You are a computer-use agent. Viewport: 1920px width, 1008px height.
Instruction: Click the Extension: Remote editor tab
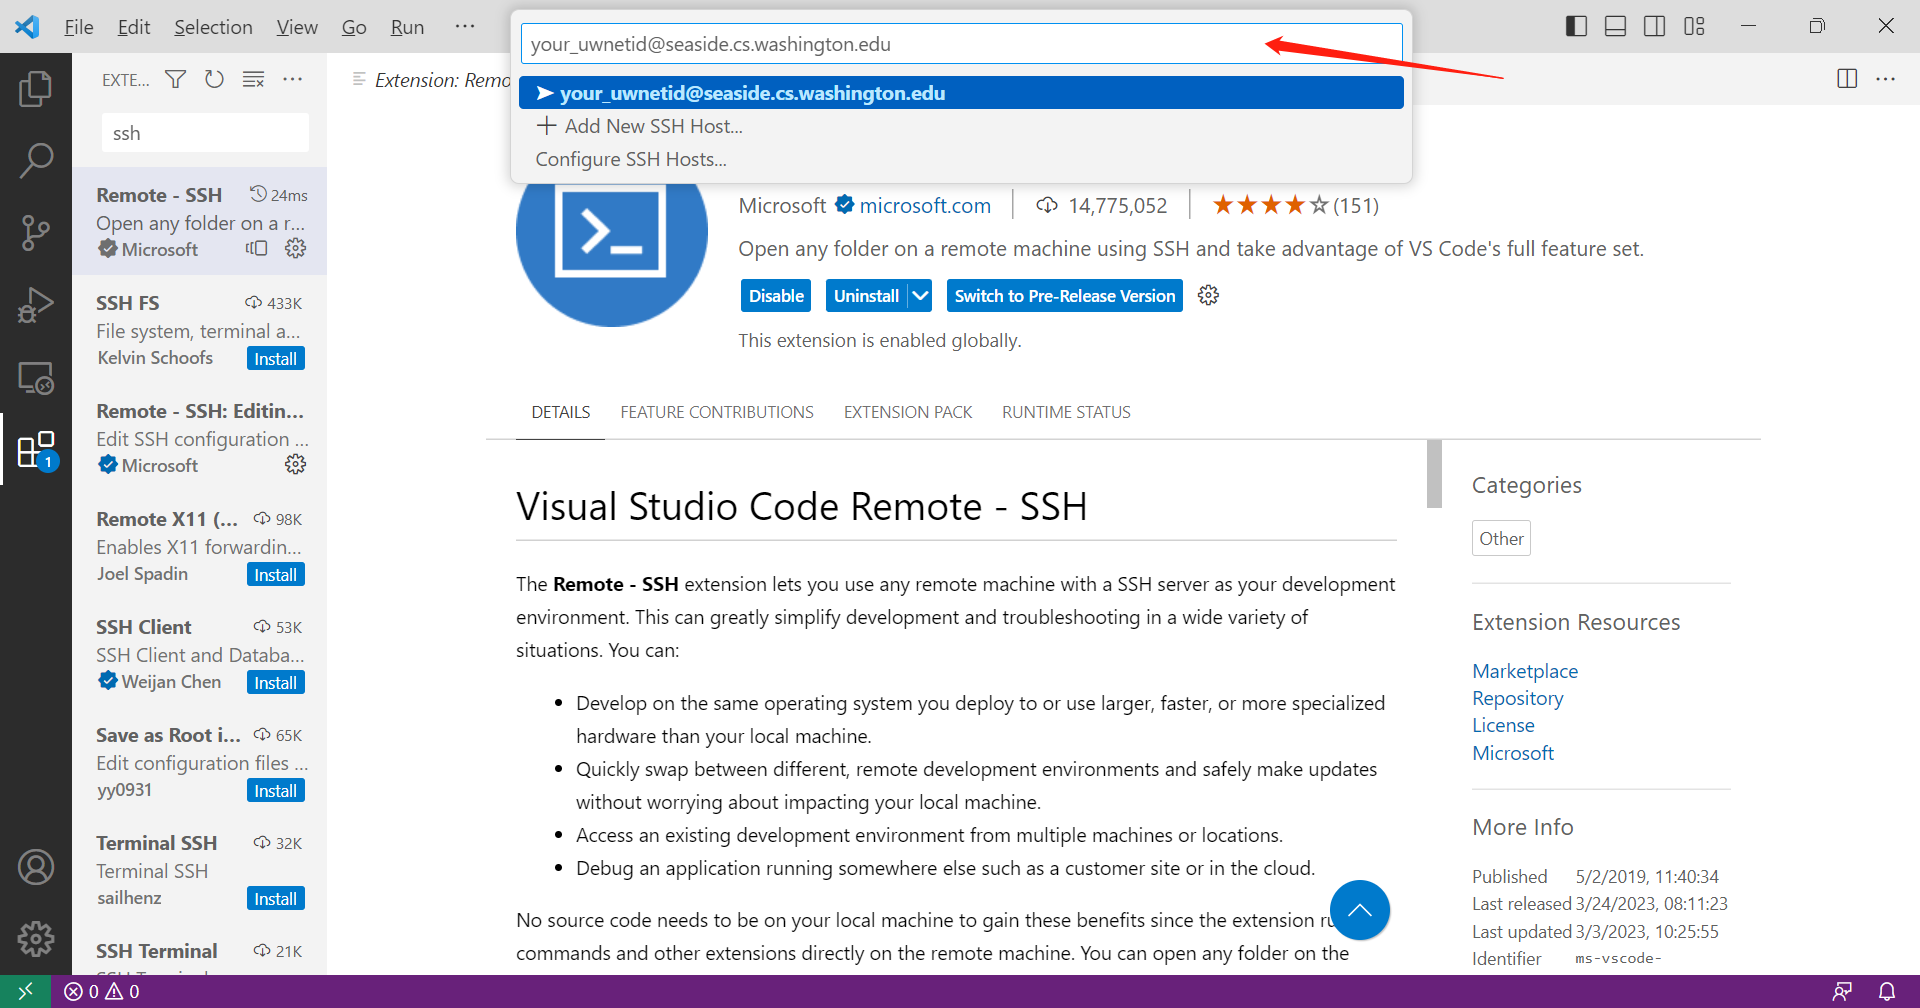tap(430, 80)
